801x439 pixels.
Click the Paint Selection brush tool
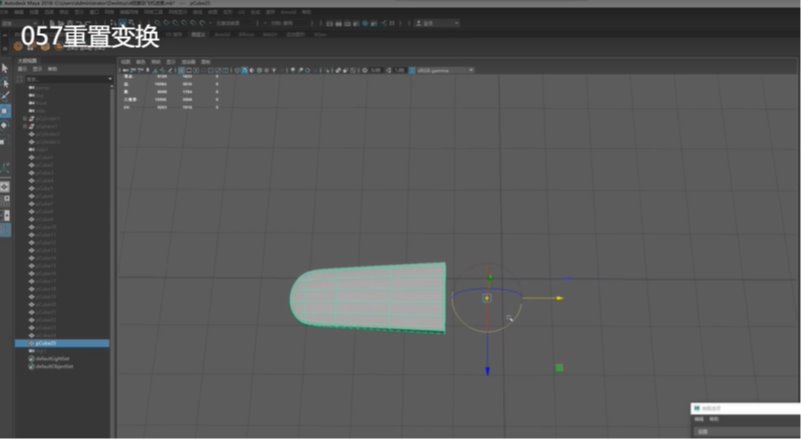[x=5, y=96]
